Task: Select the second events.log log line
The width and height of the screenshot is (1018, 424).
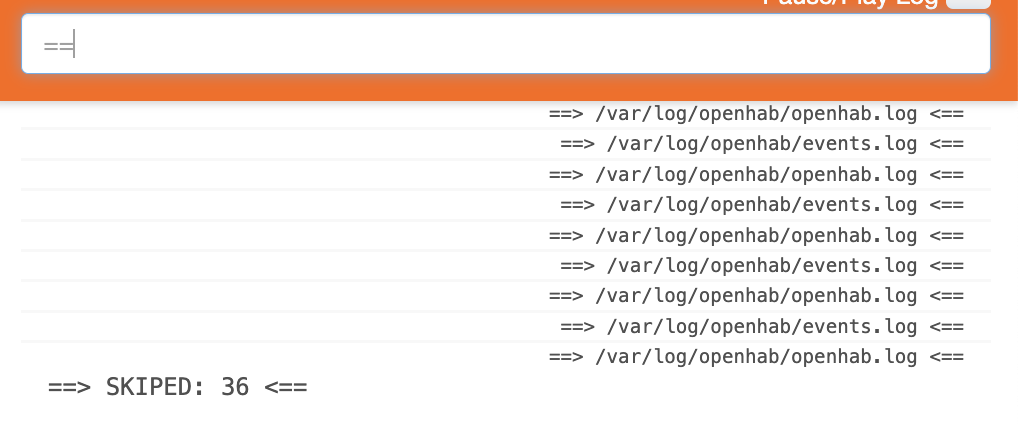Action: click(762, 205)
